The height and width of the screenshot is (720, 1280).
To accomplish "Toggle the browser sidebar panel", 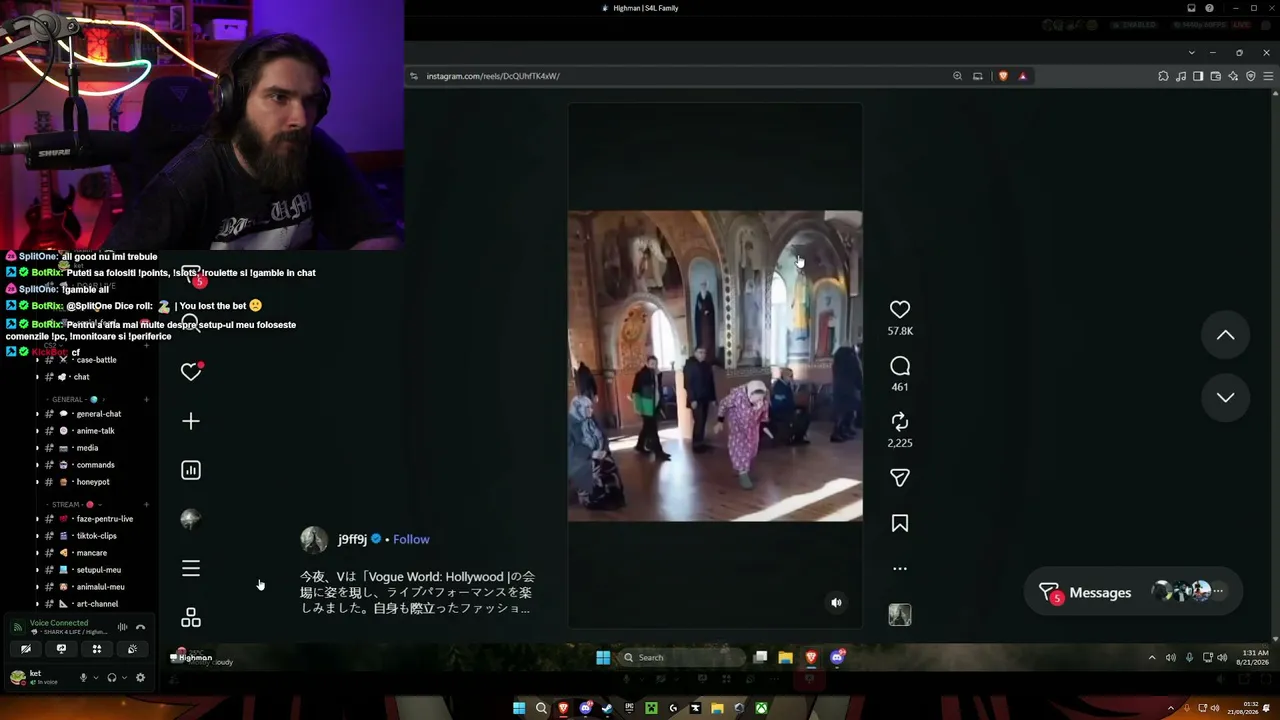I will [1198, 76].
